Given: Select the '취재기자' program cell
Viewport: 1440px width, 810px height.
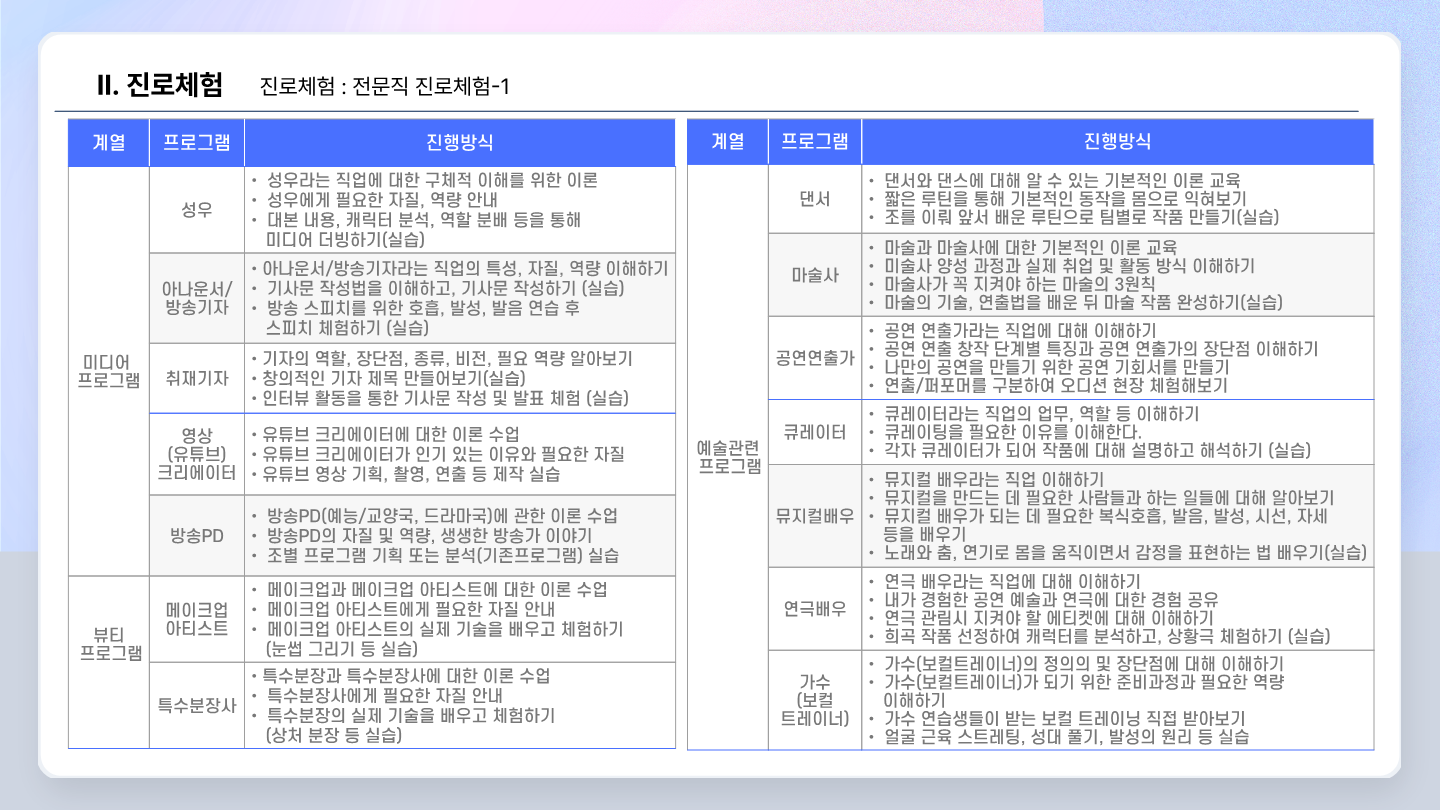Looking at the screenshot, I should point(197,378).
